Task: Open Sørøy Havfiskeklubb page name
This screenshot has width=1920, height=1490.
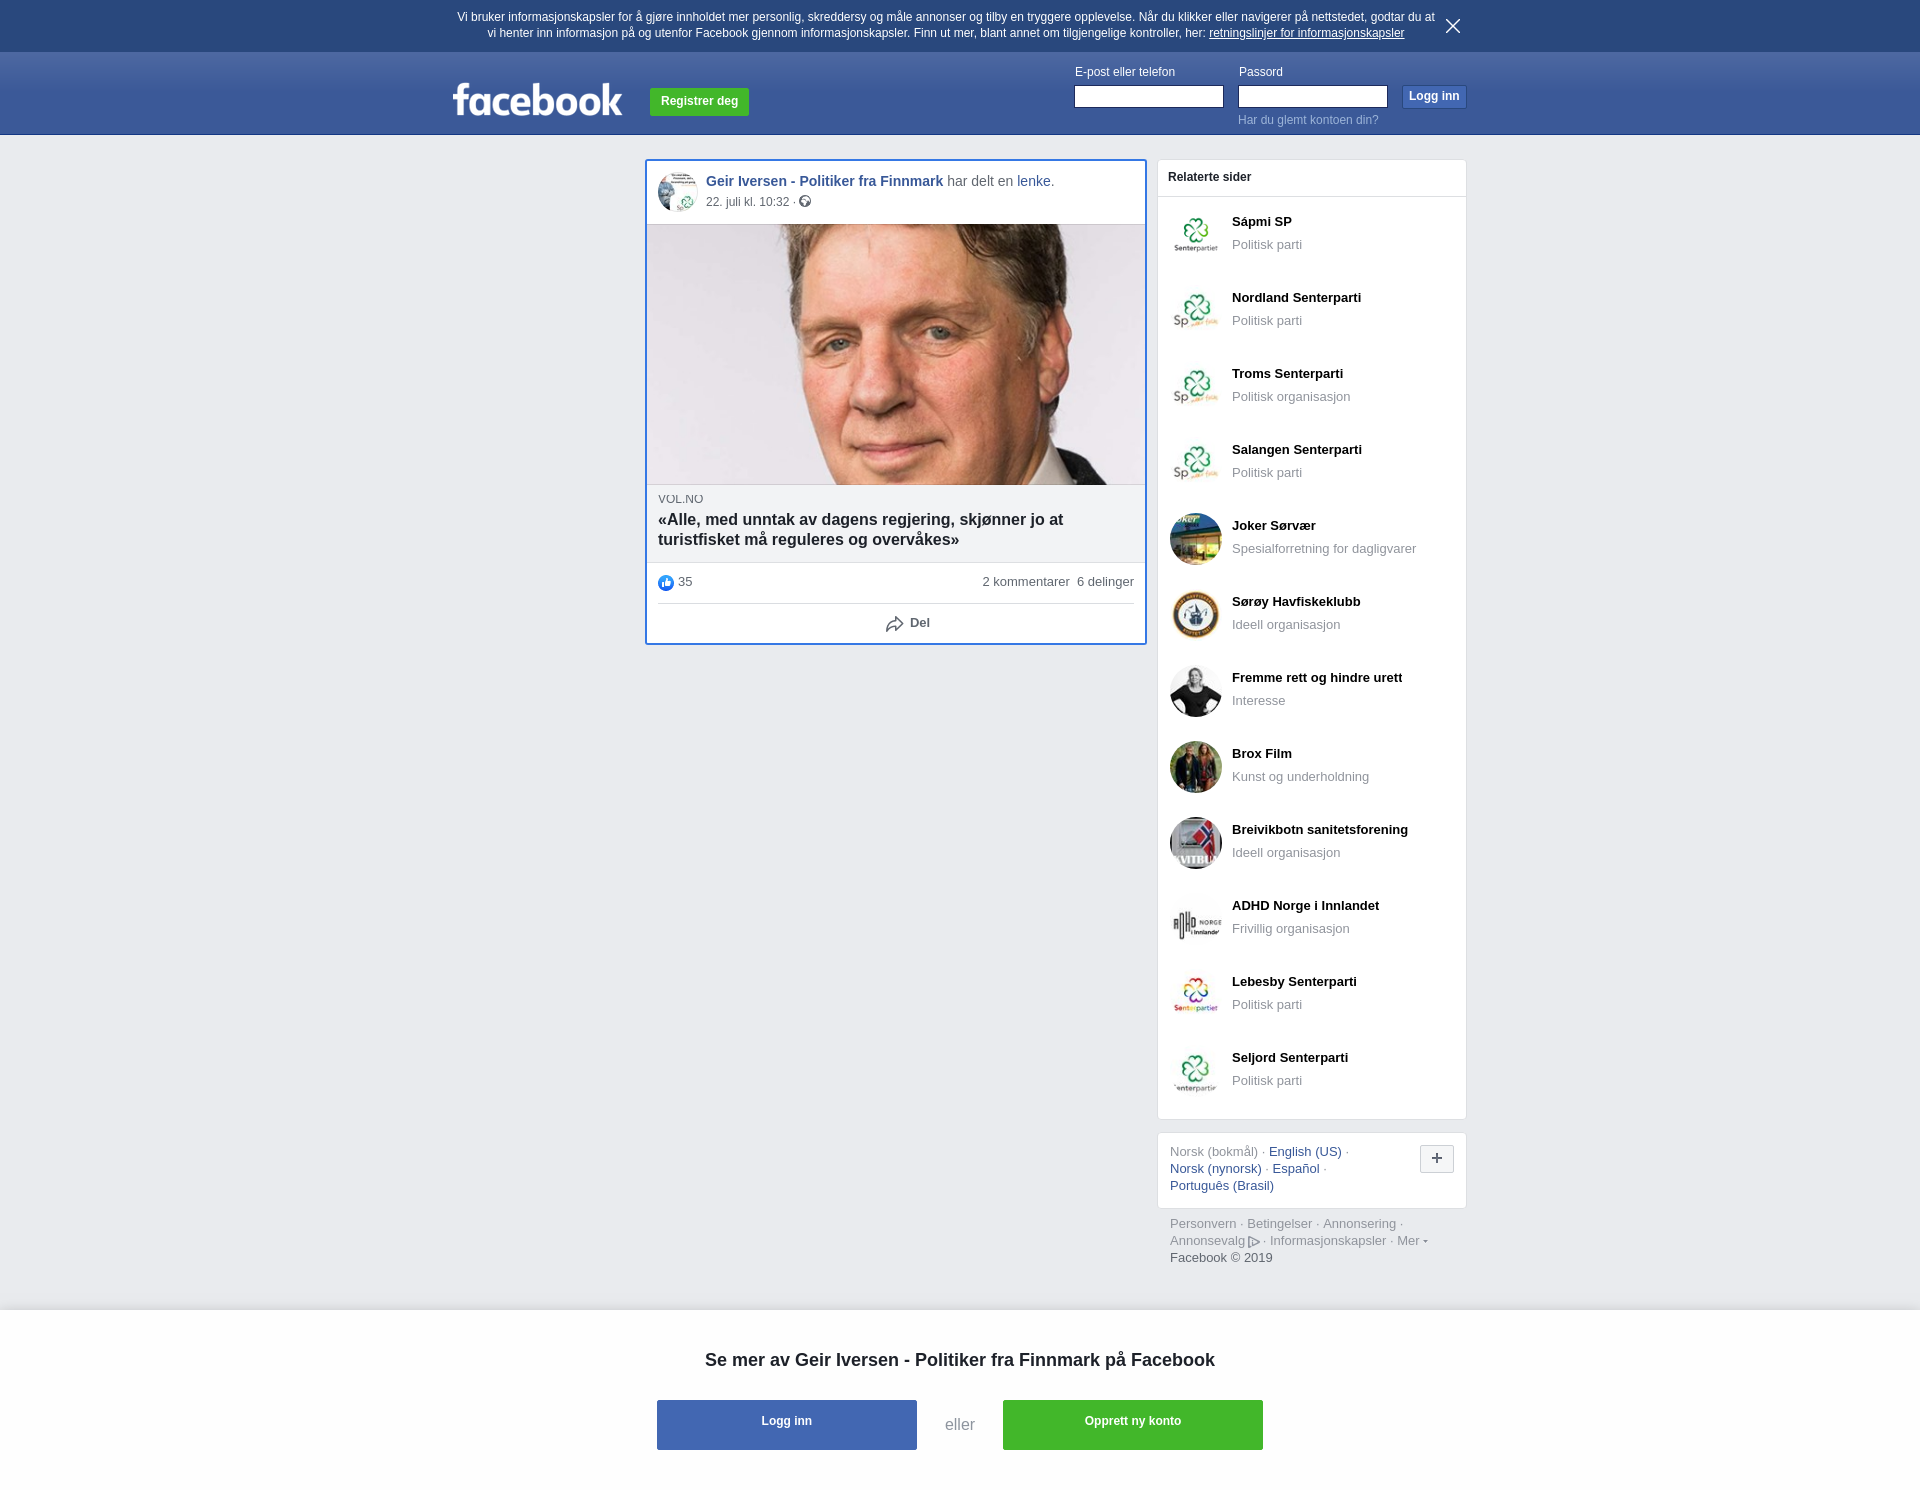Action: pyautogui.click(x=1296, y=602)
